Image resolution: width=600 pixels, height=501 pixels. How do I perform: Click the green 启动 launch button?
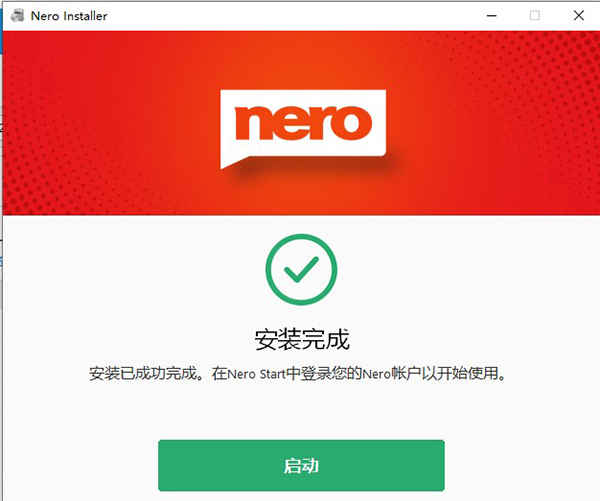point(301,465)
